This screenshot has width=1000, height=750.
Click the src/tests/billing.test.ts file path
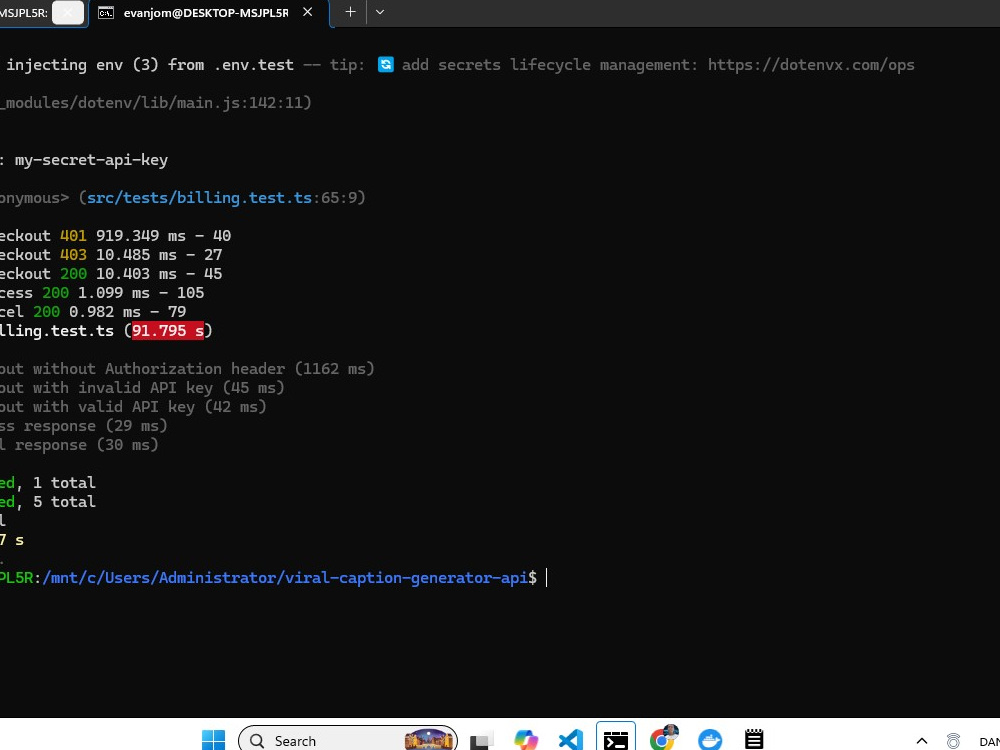199,198
